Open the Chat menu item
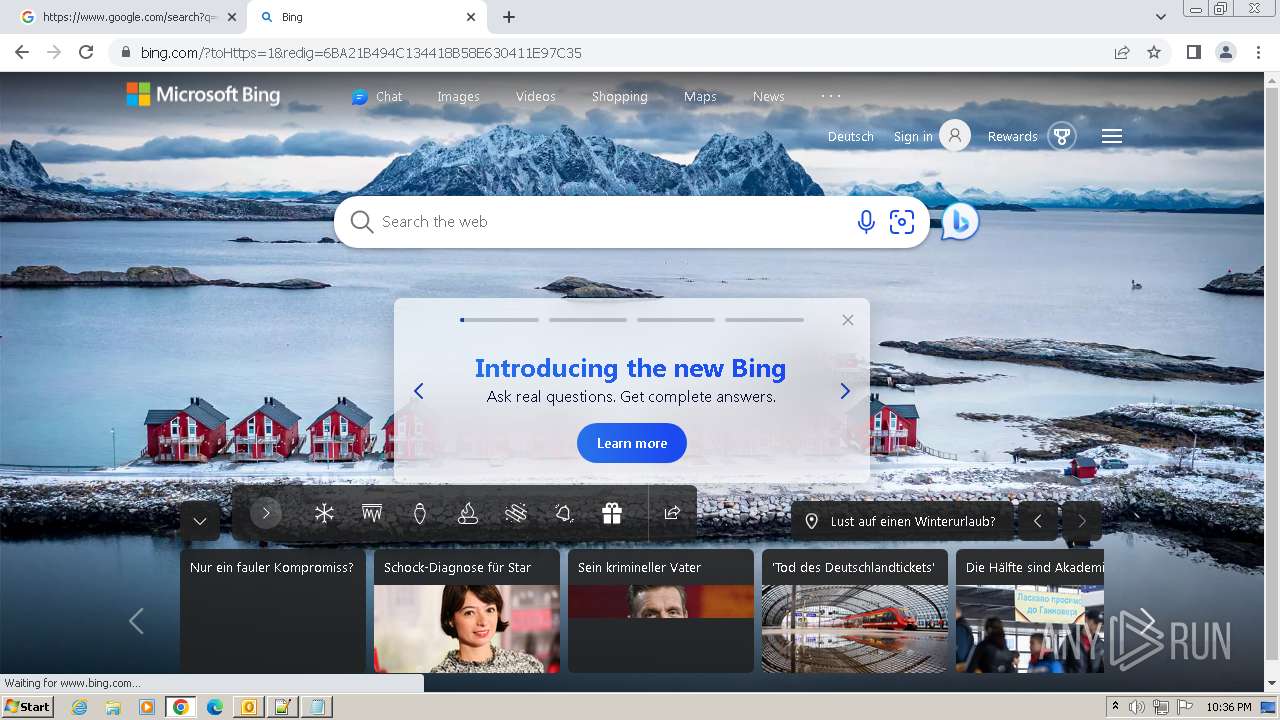 377,97
